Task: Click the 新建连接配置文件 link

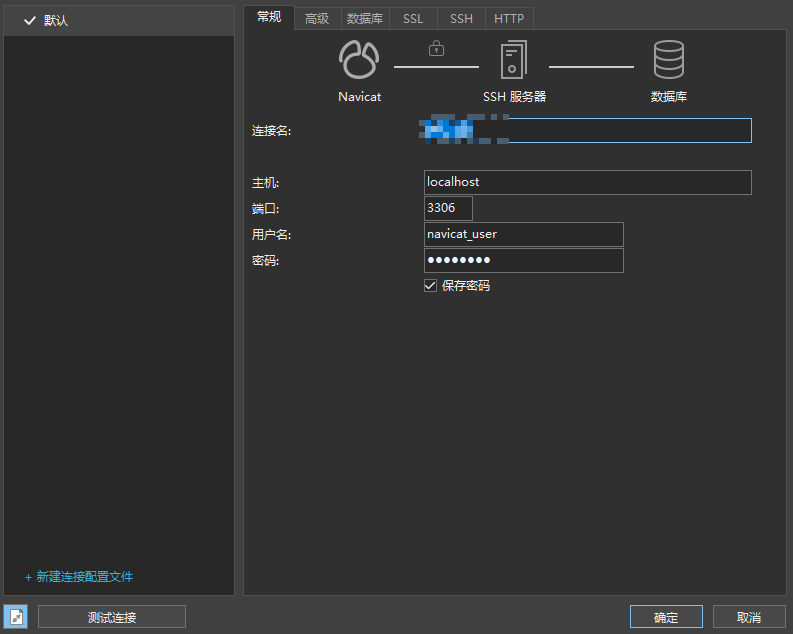Action: point(79,576)
